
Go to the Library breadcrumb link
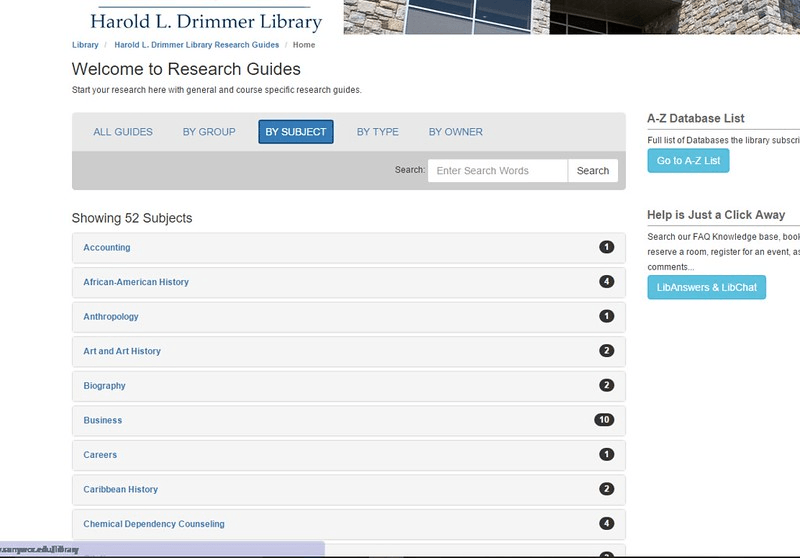tap(85, 45)
